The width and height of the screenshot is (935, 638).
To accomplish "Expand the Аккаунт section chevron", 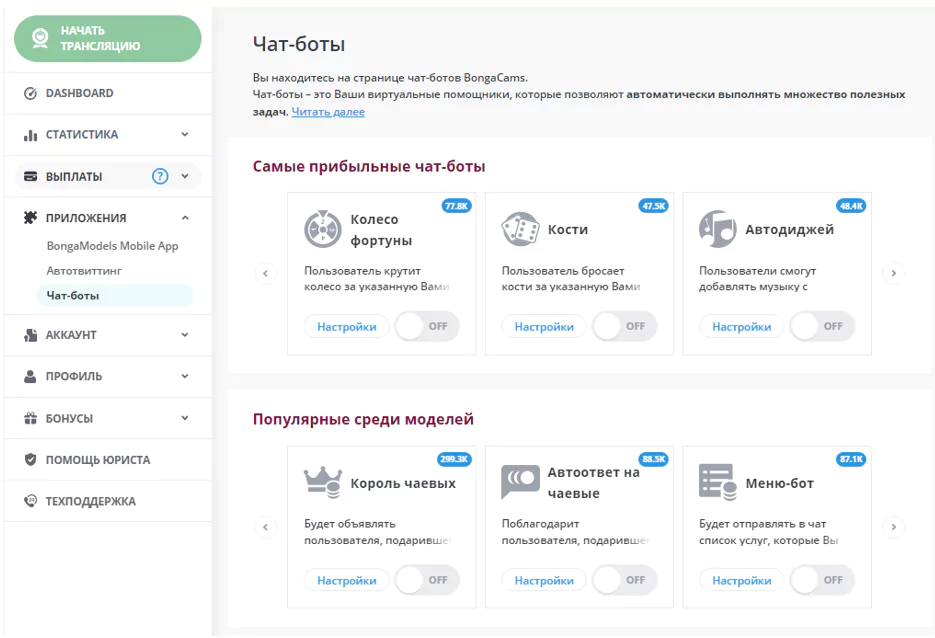I will [x=185, y=335].
